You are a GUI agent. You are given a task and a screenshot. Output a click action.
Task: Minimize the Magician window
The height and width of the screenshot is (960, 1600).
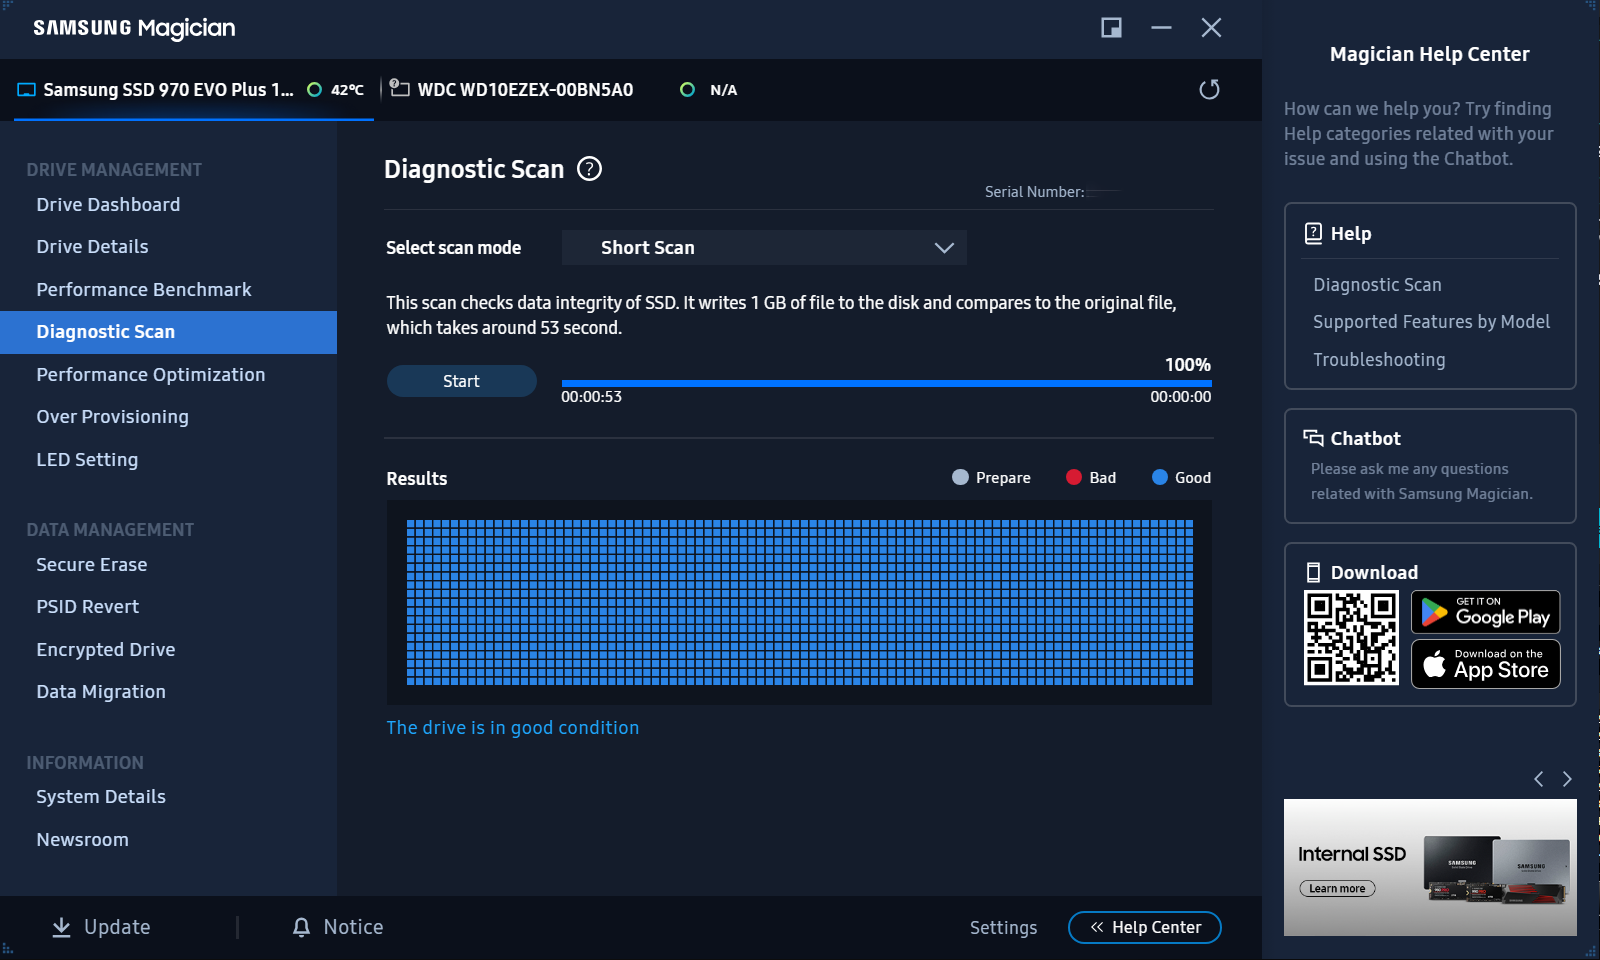[x=1161, y=28]
